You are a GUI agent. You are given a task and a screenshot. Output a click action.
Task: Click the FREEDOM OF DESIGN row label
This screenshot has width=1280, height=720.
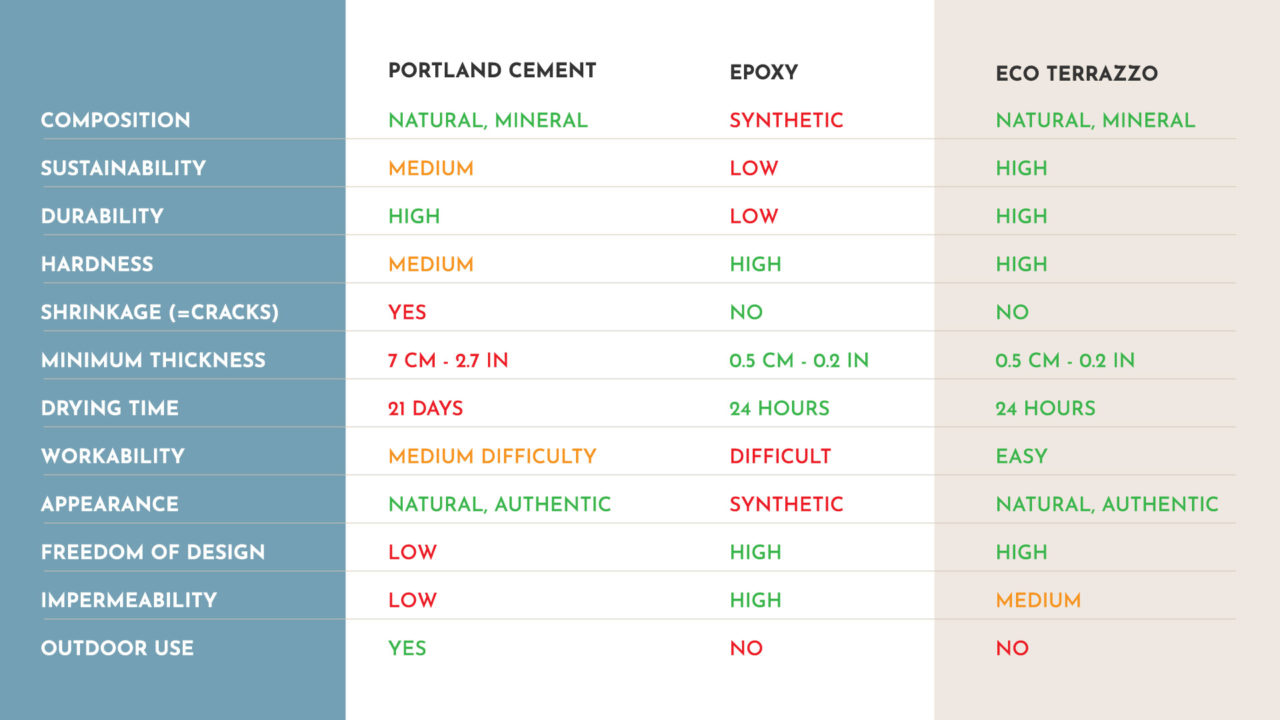tap(153, 552)
